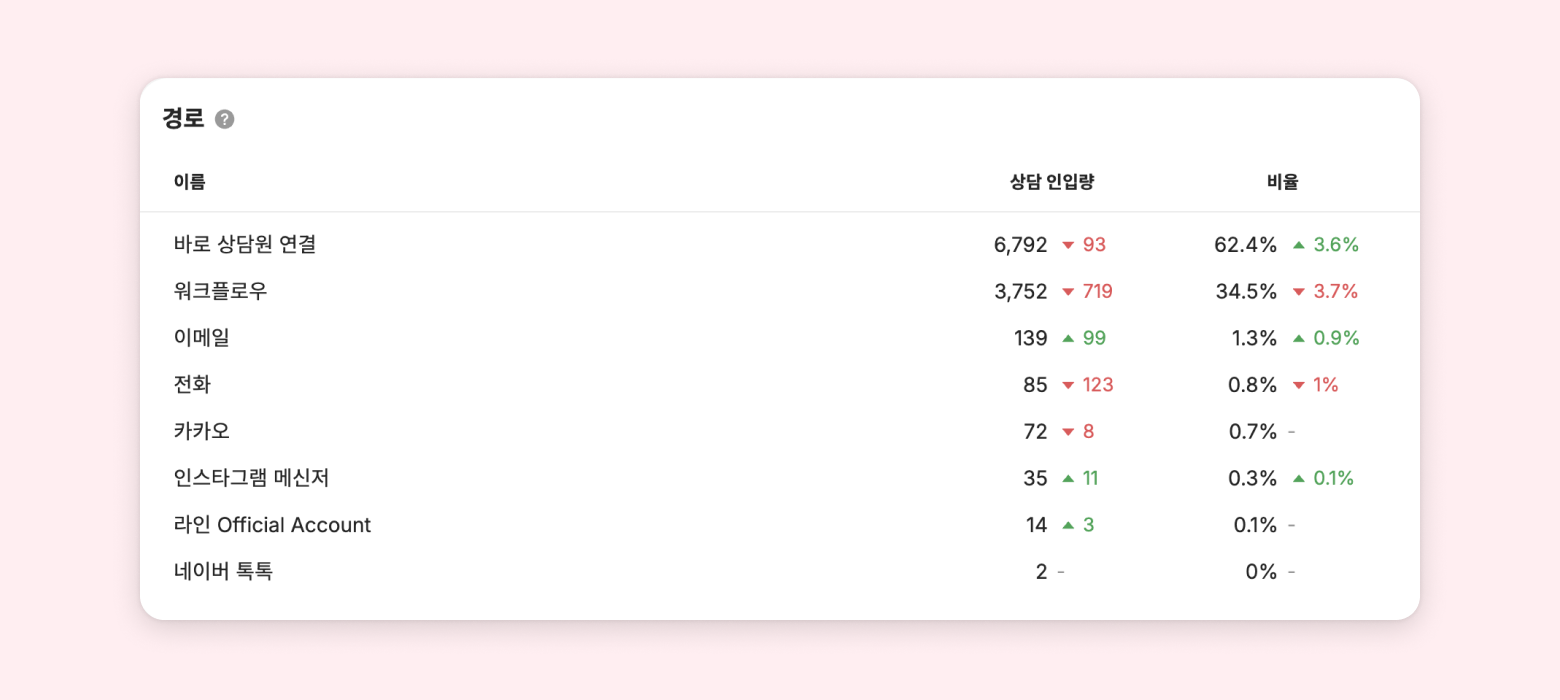Viewport: 1560px width, 700px height.
Task: Click the 이메일 channel name
Action: point(201,338)
